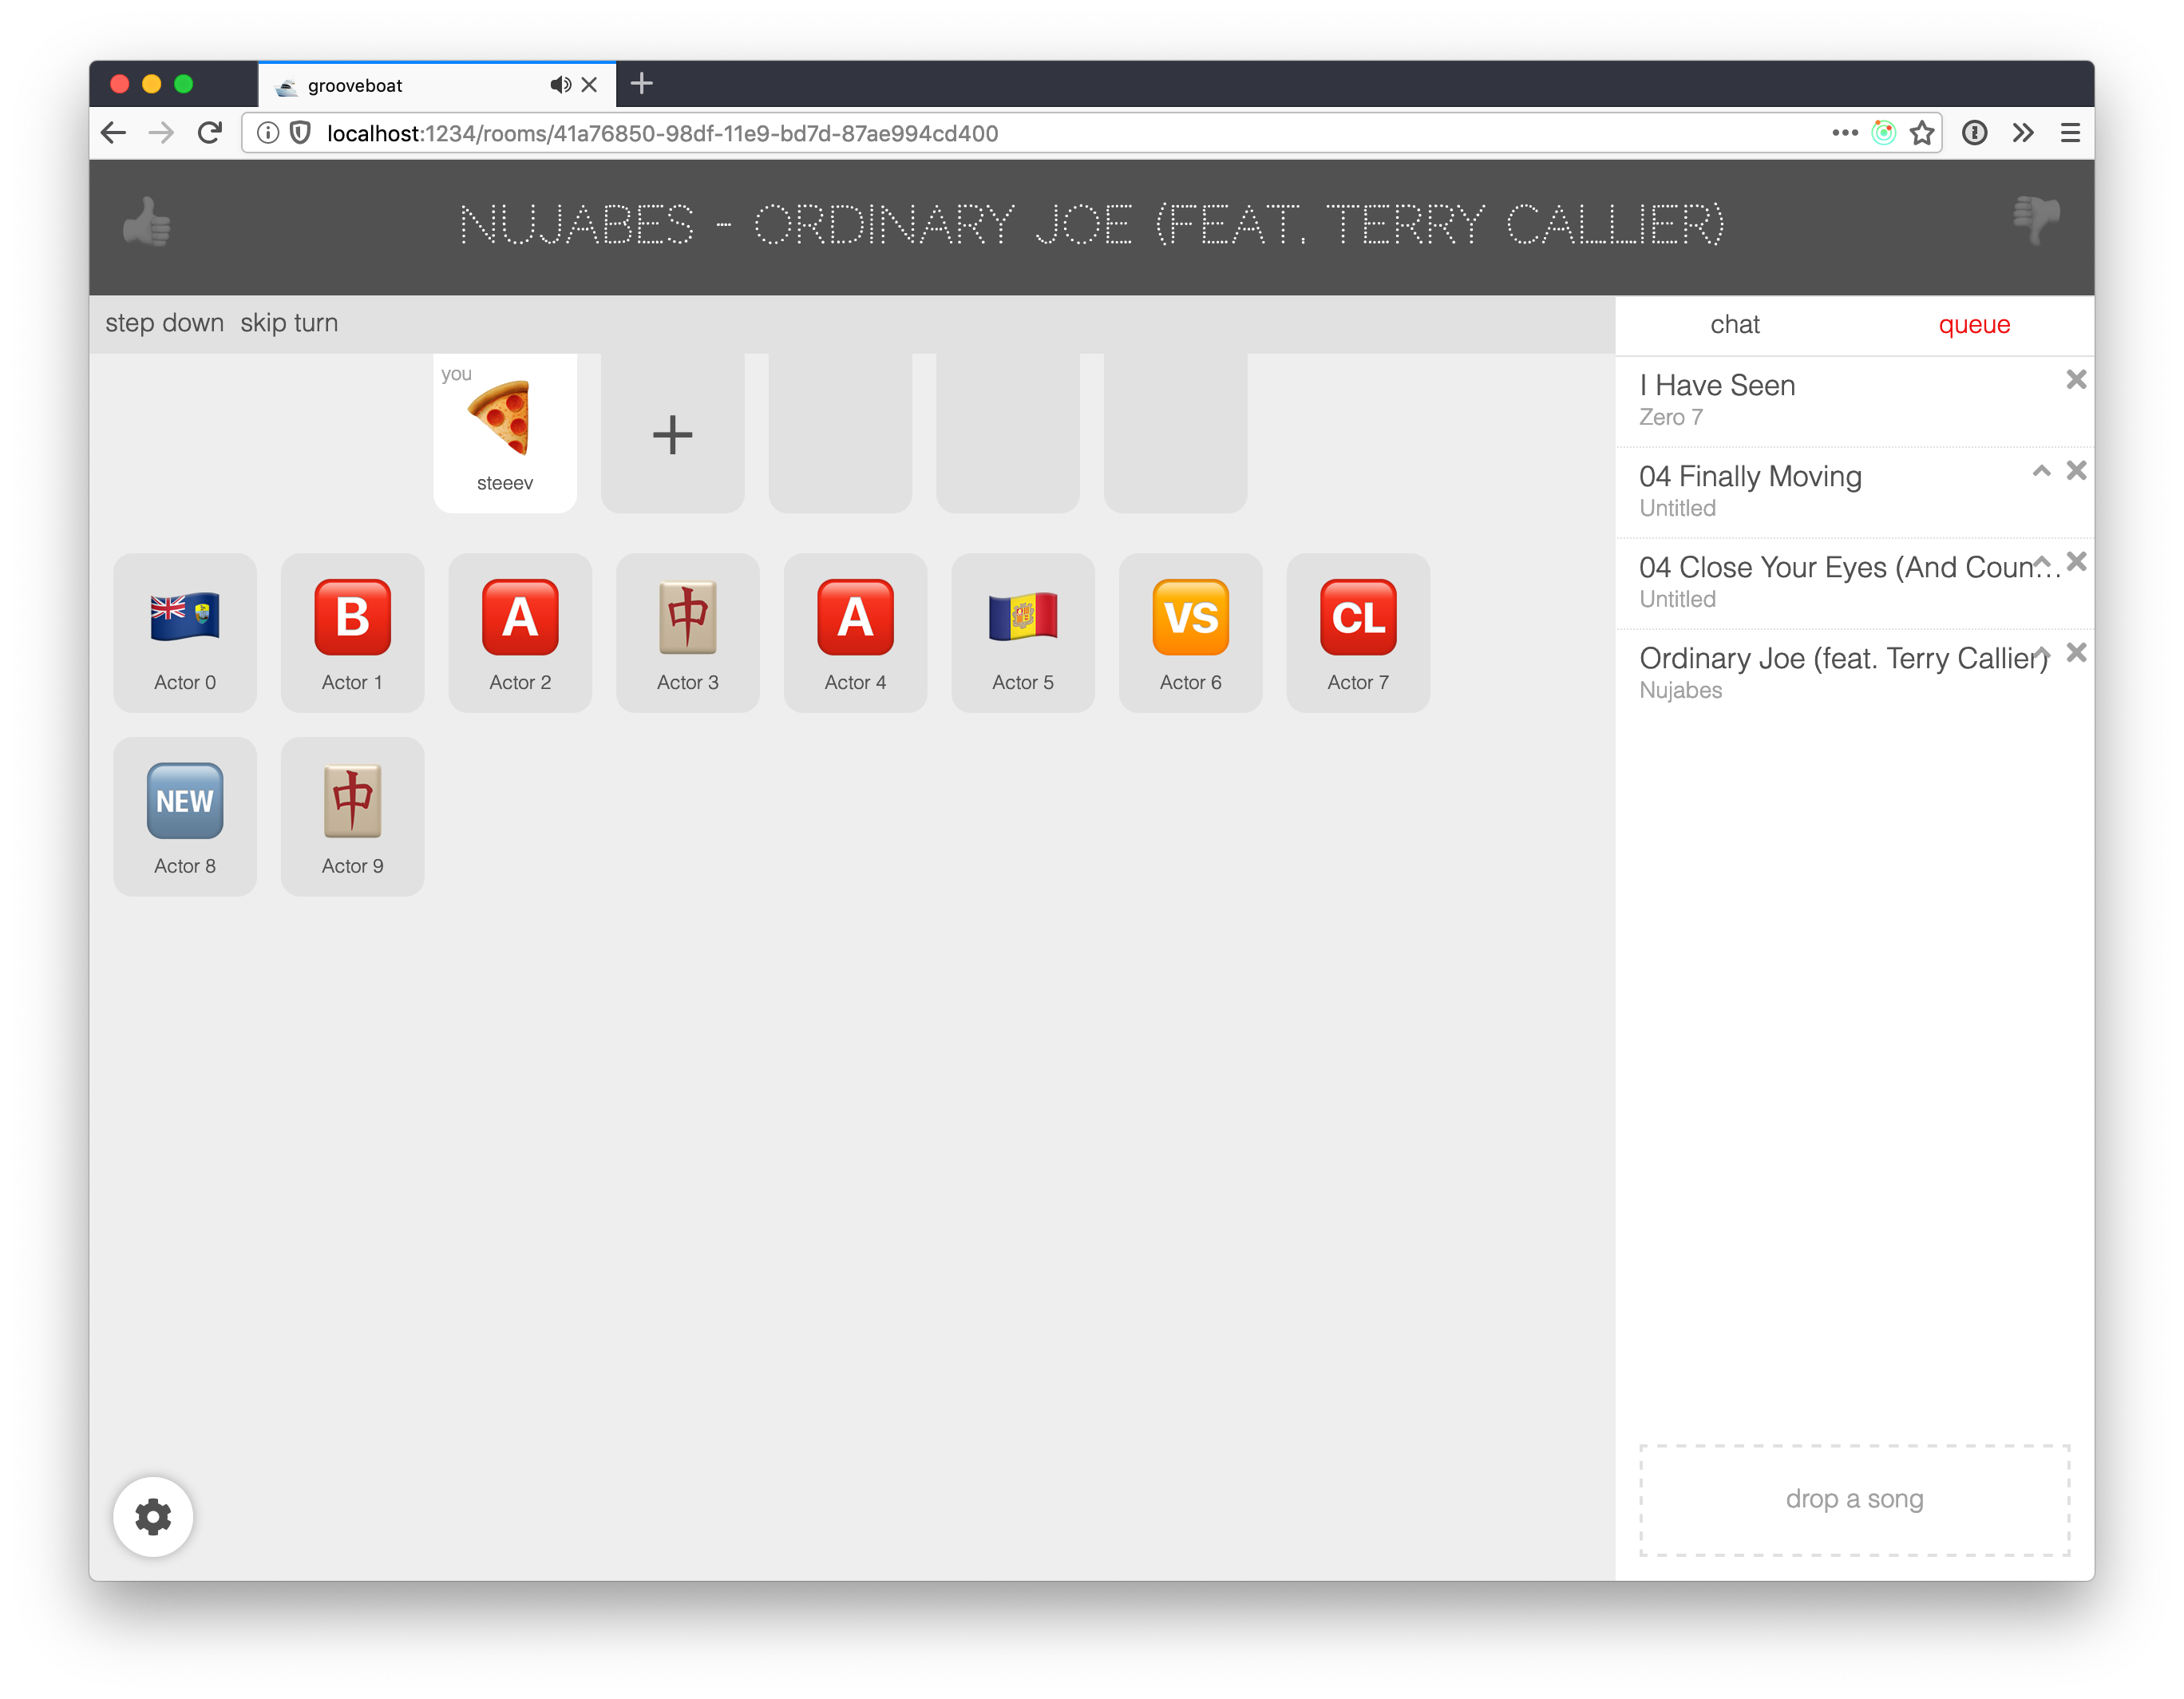Move 'Ordinary Joe' up in the queue
Image resolution: width=2184 pixels, height=1699 pixels.
[x=2041, y=652]
